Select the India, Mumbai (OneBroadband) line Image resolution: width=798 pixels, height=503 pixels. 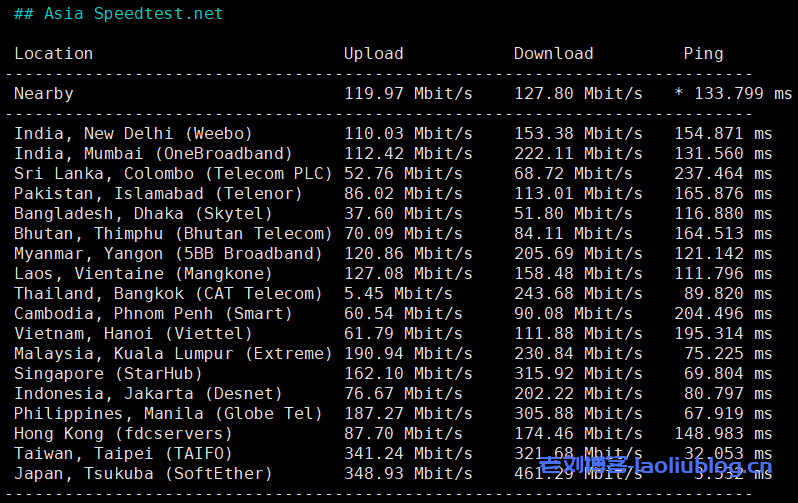pyautogui.click(x=153, y=154)
